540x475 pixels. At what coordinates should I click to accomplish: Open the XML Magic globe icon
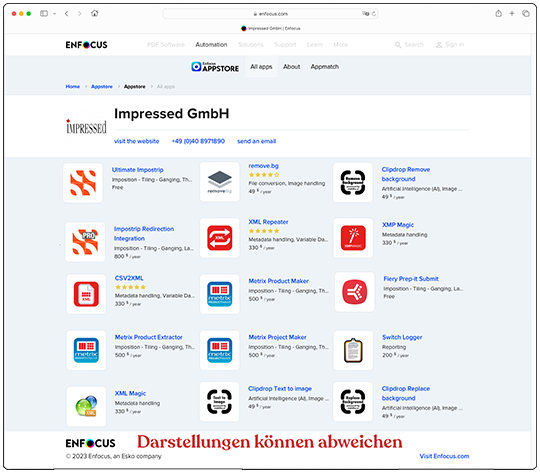(x=86, y=406)
